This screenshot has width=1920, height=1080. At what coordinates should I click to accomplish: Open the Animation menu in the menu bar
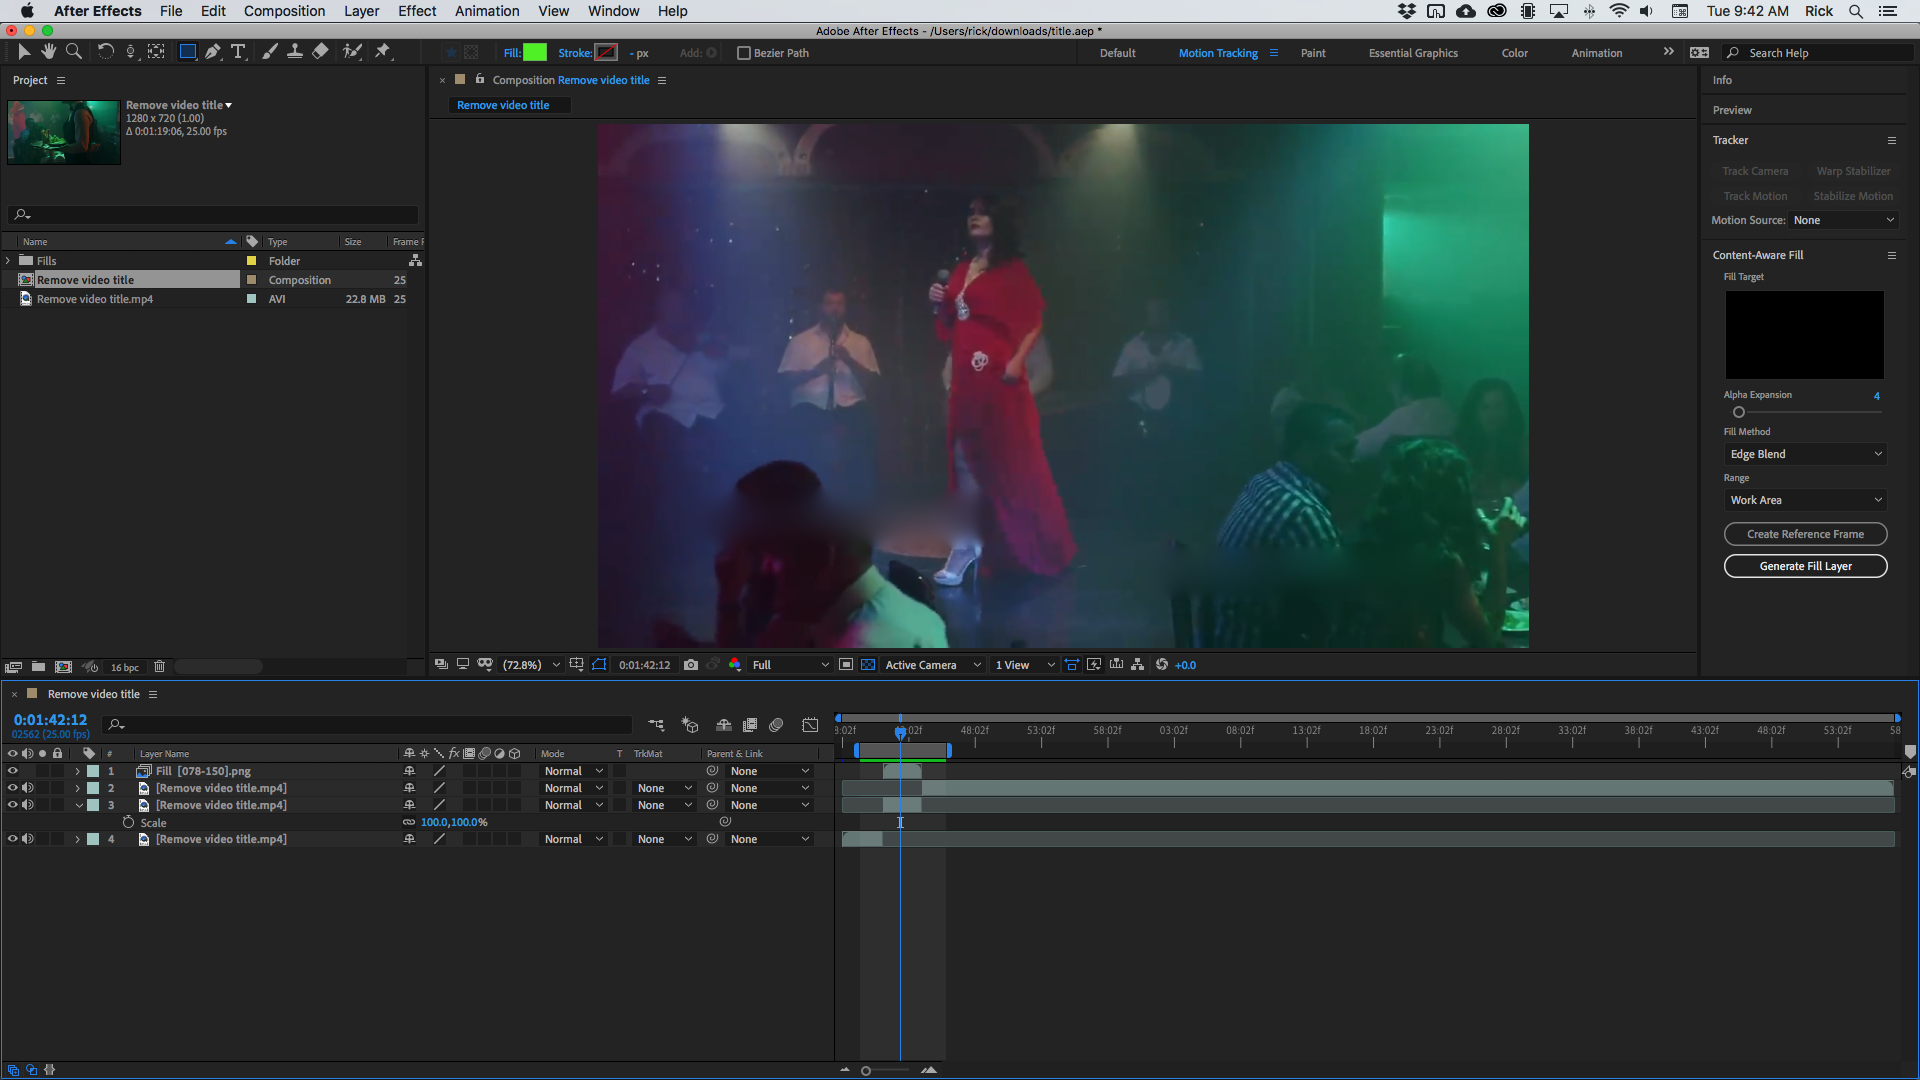coord(487,11)
